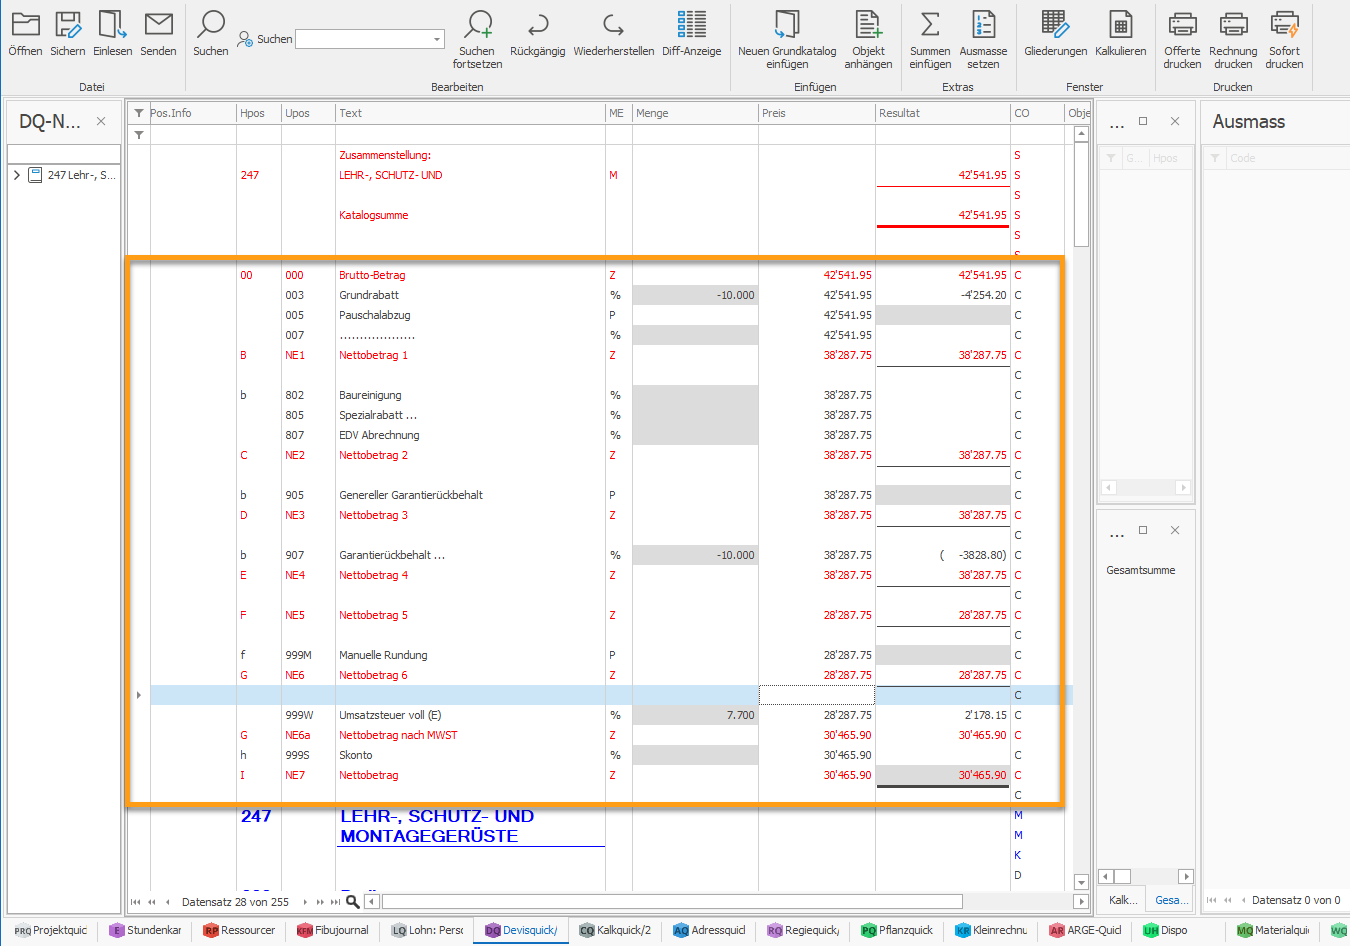Click the Einlesen import icon
1350x946 pixels.
click(112, 24)
